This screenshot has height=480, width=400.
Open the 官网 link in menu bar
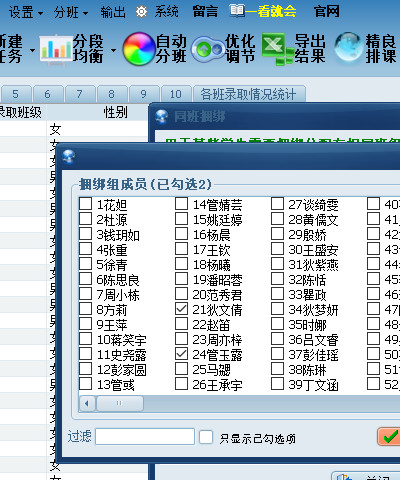click(327, 12)
